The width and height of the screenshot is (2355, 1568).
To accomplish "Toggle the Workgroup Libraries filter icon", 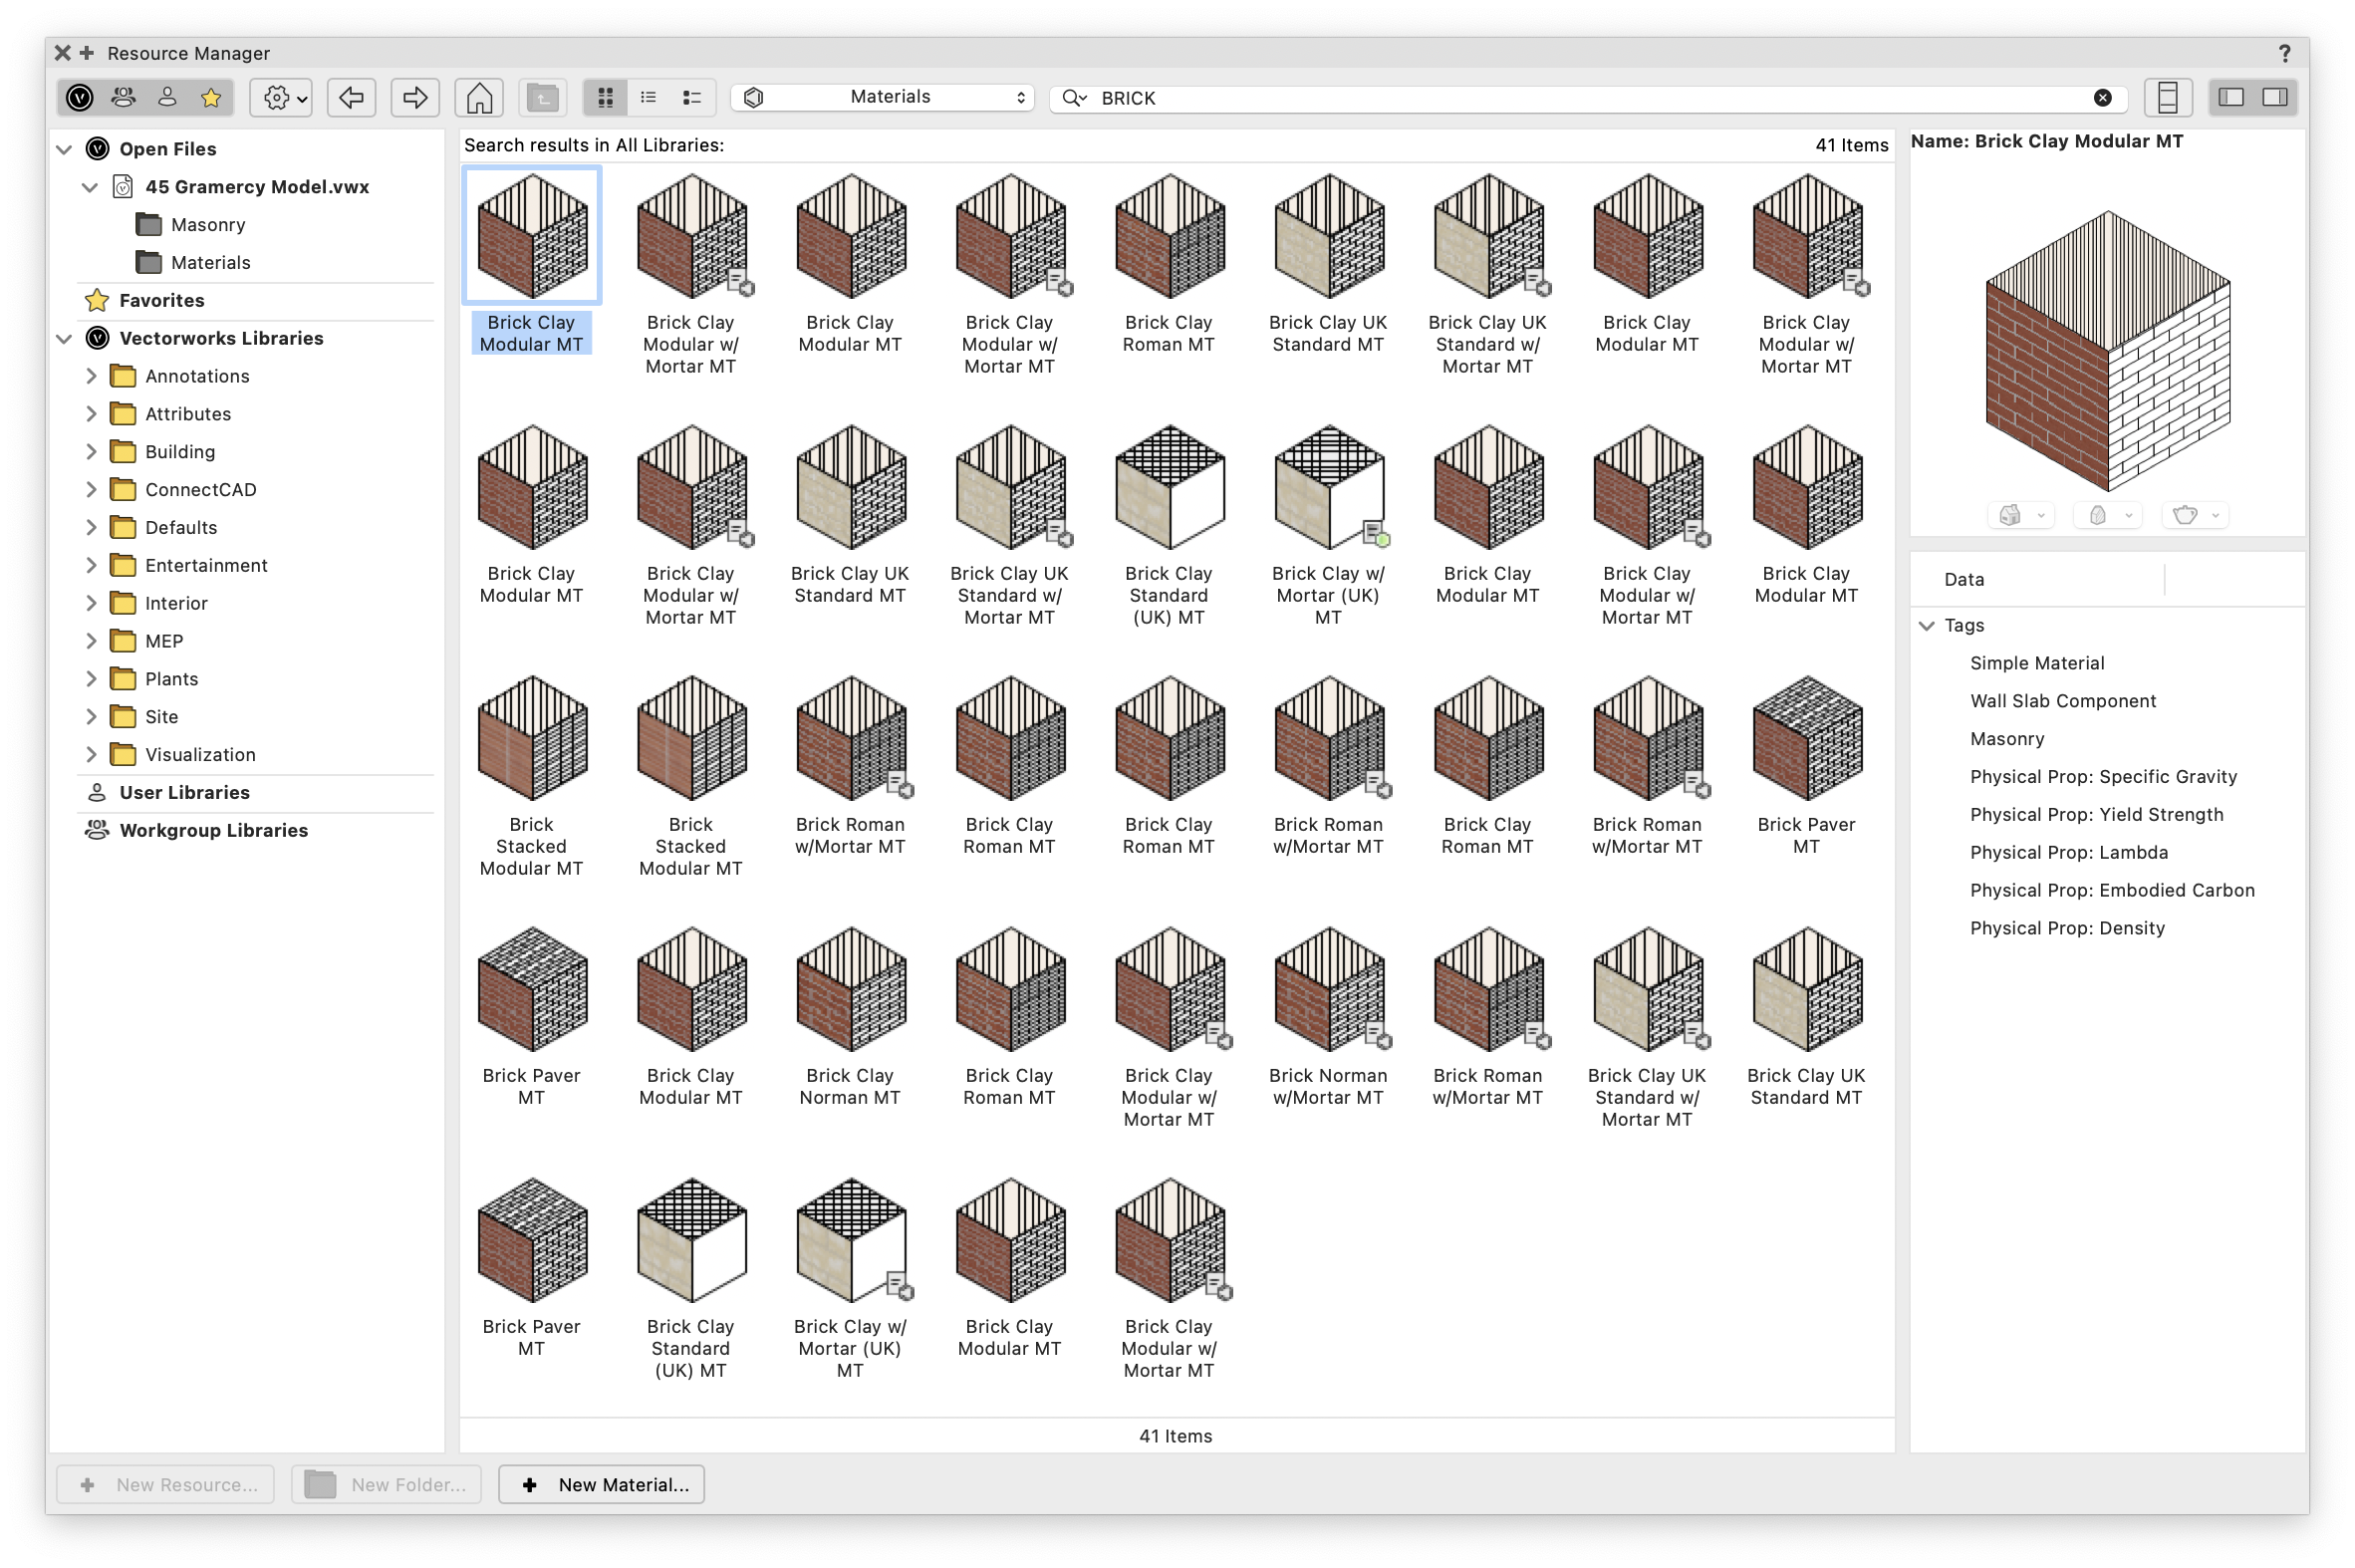I will point(124,97).
